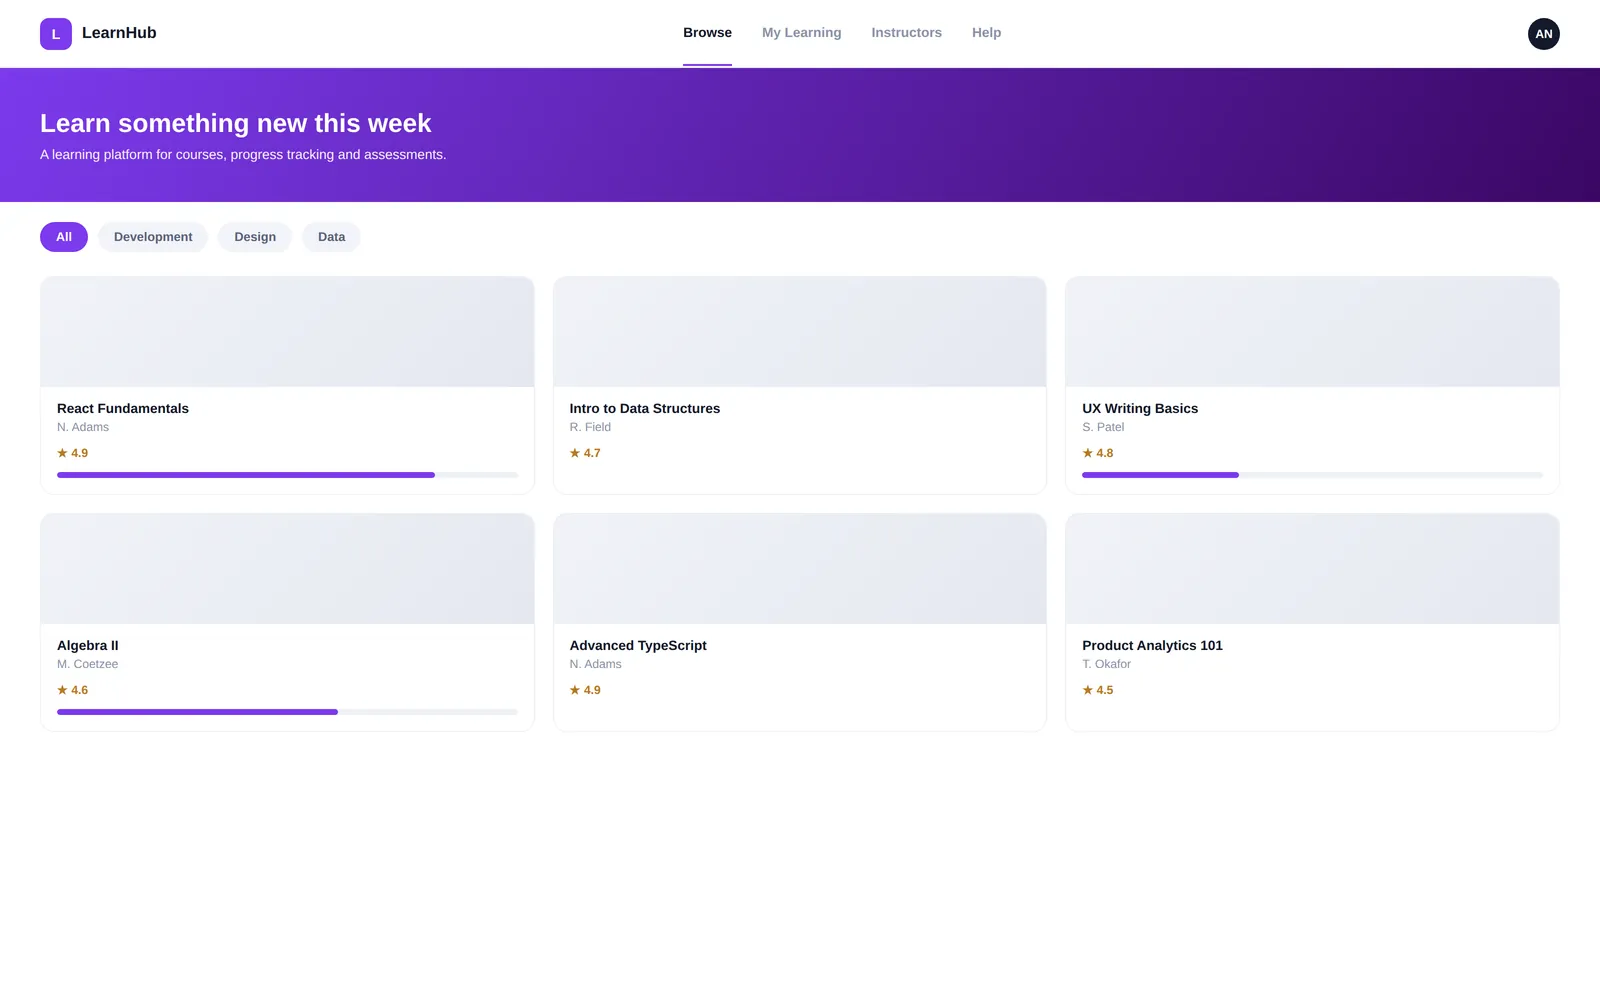Image resolution: width=1600 pixels, height=1000 pixels.
Task: Open UX Writing Basics thumbnail
Action: tap(1312, 332)
